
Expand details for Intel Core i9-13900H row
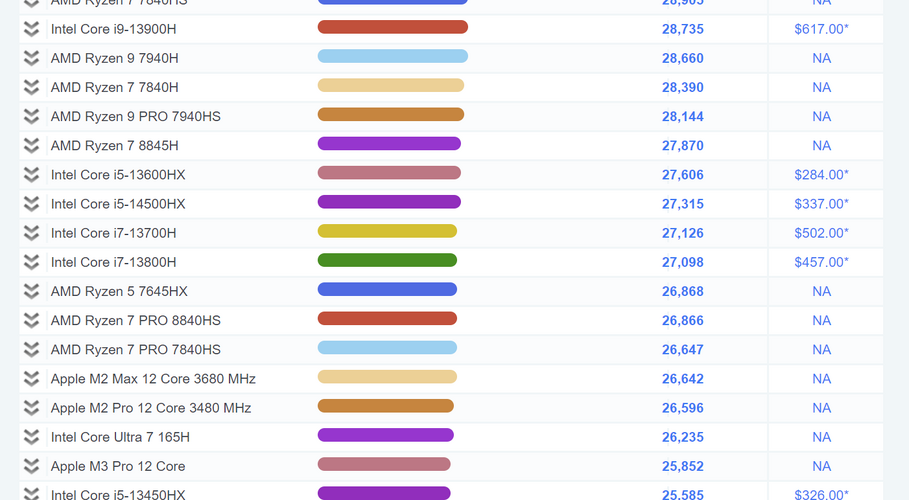[31, 29]
